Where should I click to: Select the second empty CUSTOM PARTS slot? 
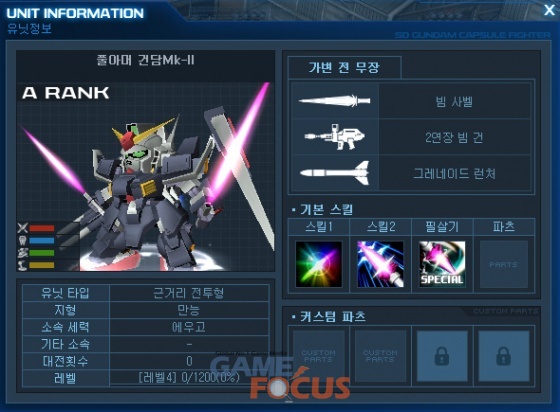tap(380, 356)
